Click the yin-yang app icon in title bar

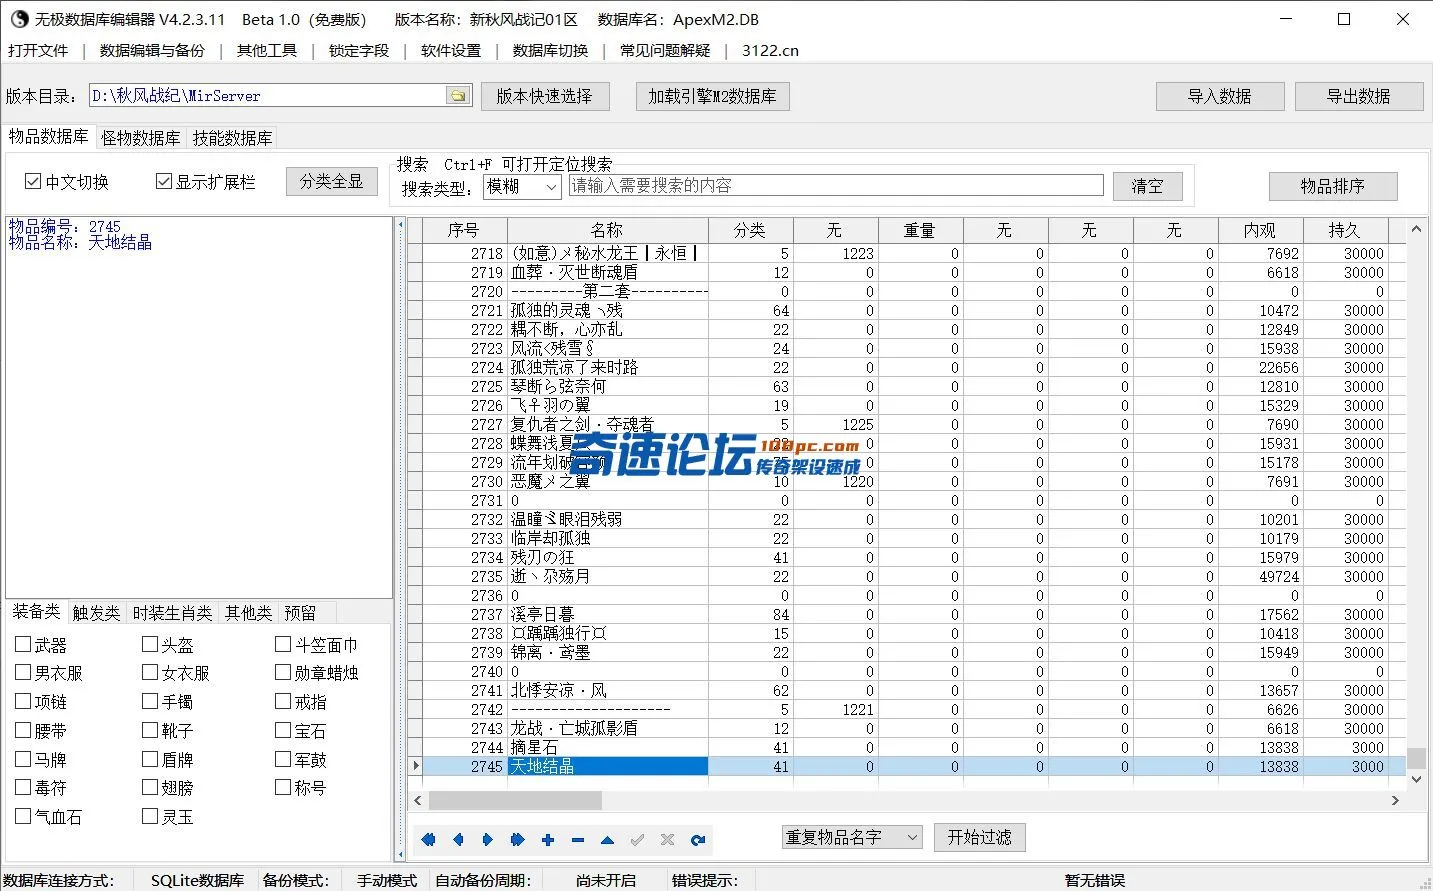pos(18,19)
